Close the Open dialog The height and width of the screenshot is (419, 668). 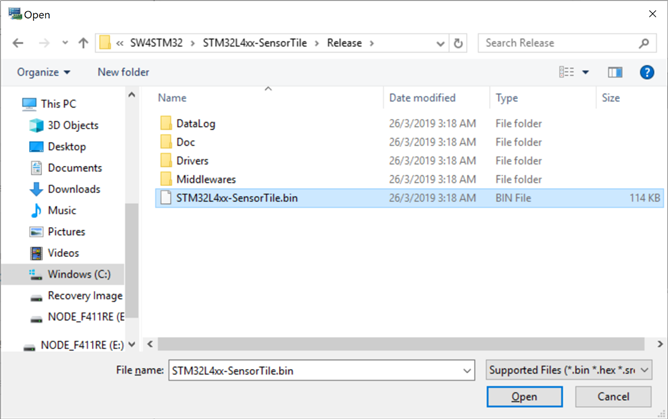pos(652,14)
